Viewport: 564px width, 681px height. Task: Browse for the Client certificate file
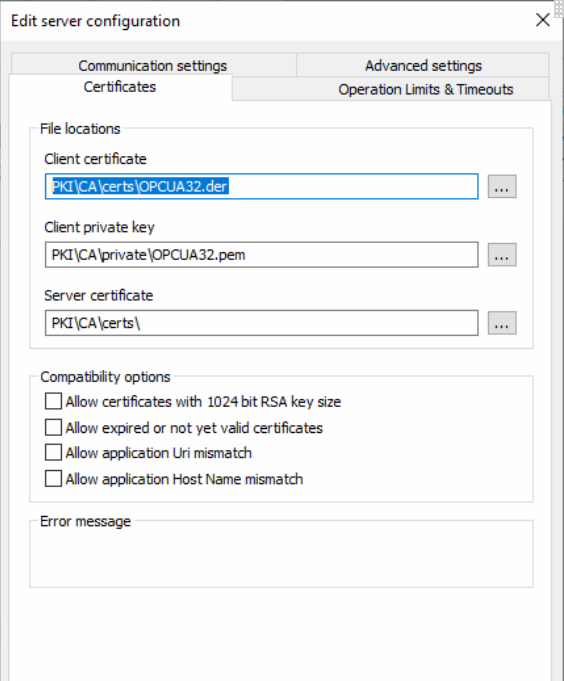click(x=502, y=187)
